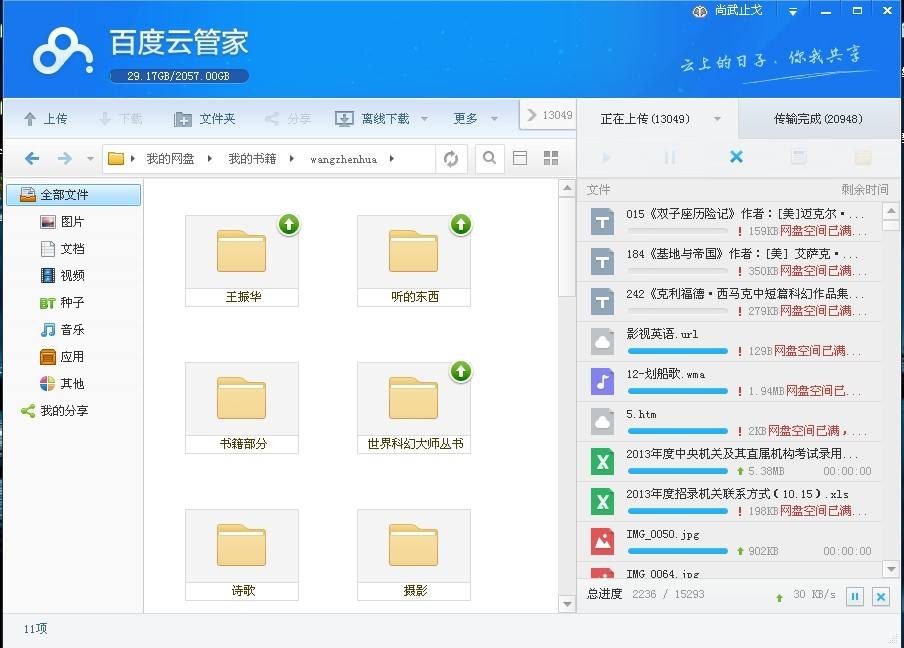Screen dimensions: 904x648
Task: Click file pane scrollbar up arrow
Action: (x=567, y=188)
